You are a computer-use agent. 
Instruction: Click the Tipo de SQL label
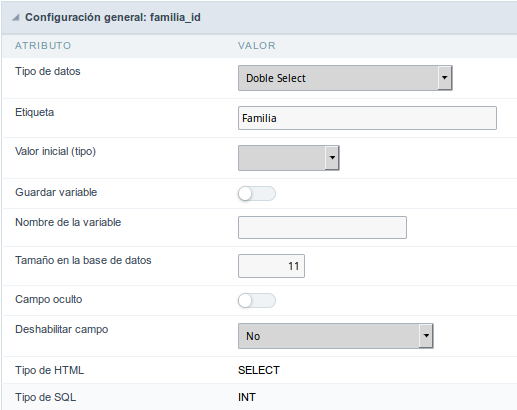click(45, 397)
